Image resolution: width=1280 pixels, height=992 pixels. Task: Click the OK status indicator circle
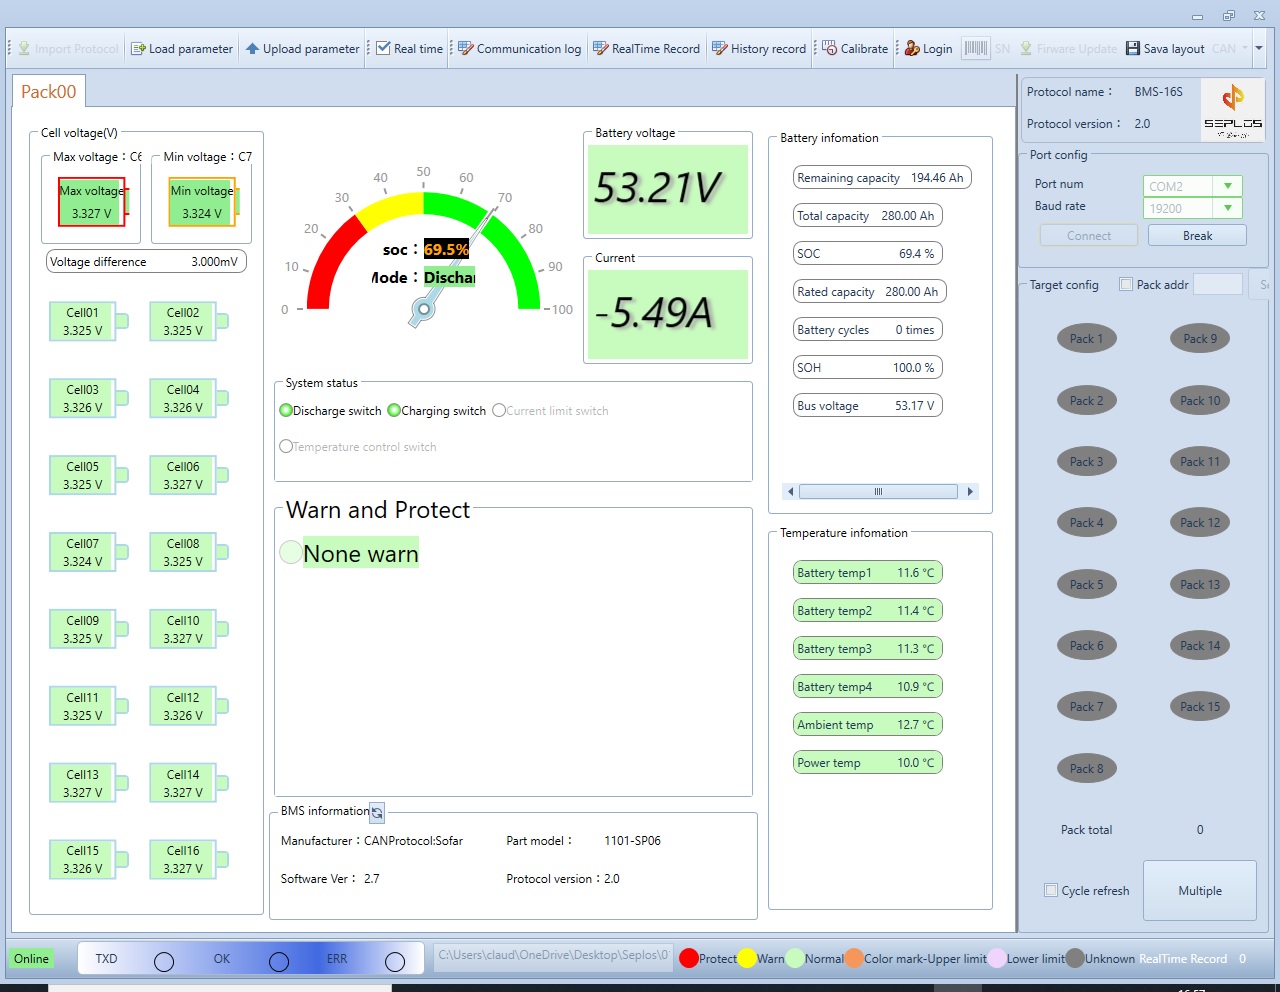[x=279, y=962]
